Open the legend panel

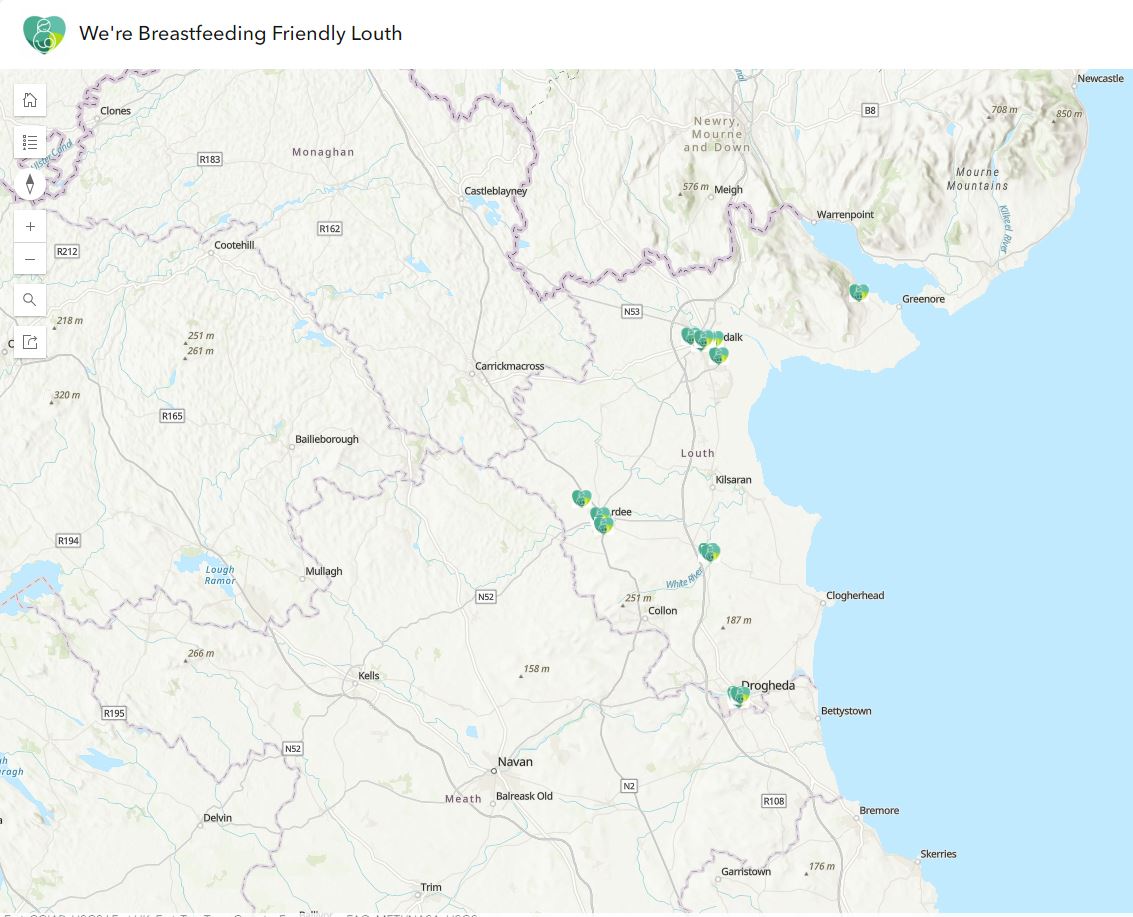coord(30,141)
